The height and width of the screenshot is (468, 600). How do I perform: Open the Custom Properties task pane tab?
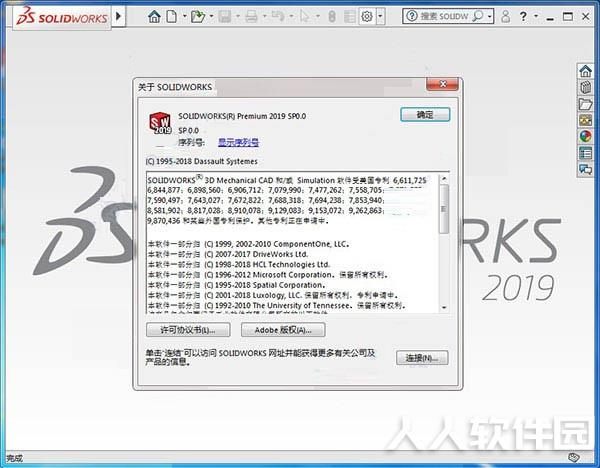click(x=585, y=153)
